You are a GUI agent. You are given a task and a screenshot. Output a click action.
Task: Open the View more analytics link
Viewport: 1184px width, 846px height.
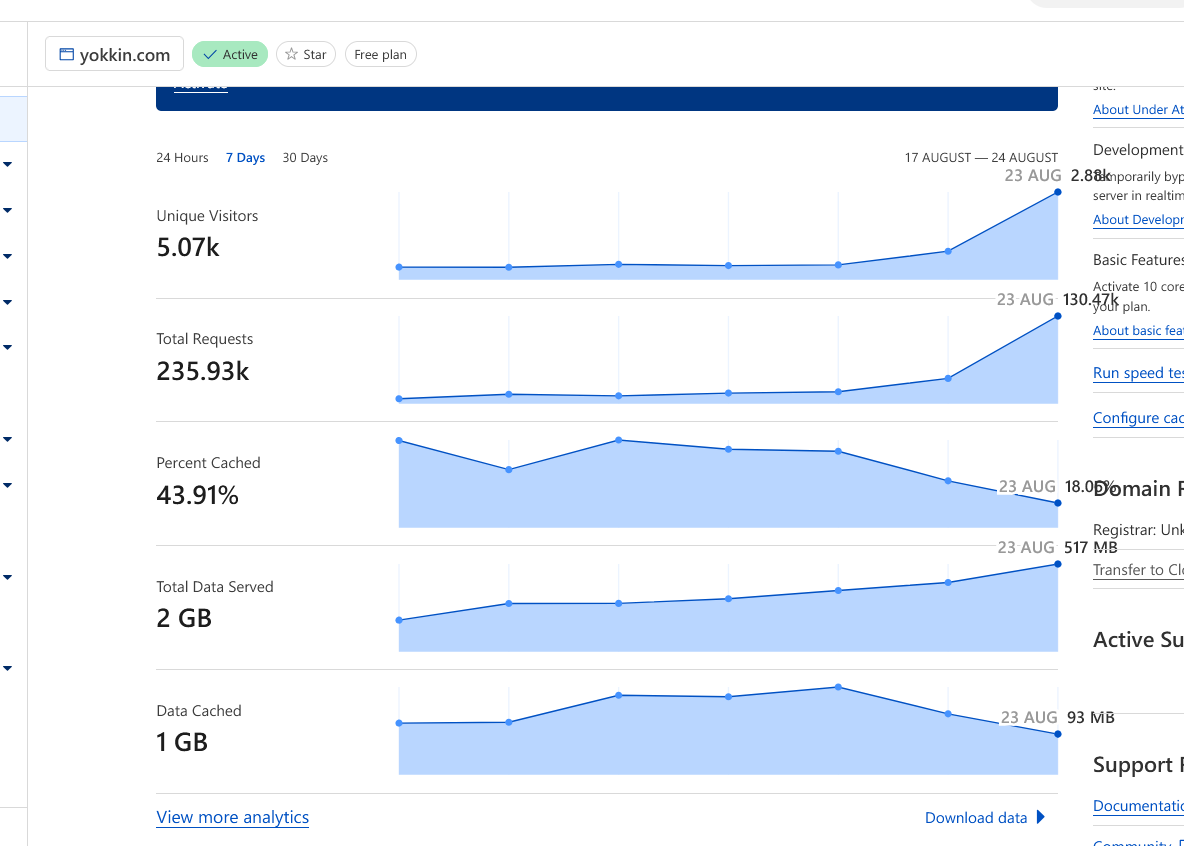[232, 817]
